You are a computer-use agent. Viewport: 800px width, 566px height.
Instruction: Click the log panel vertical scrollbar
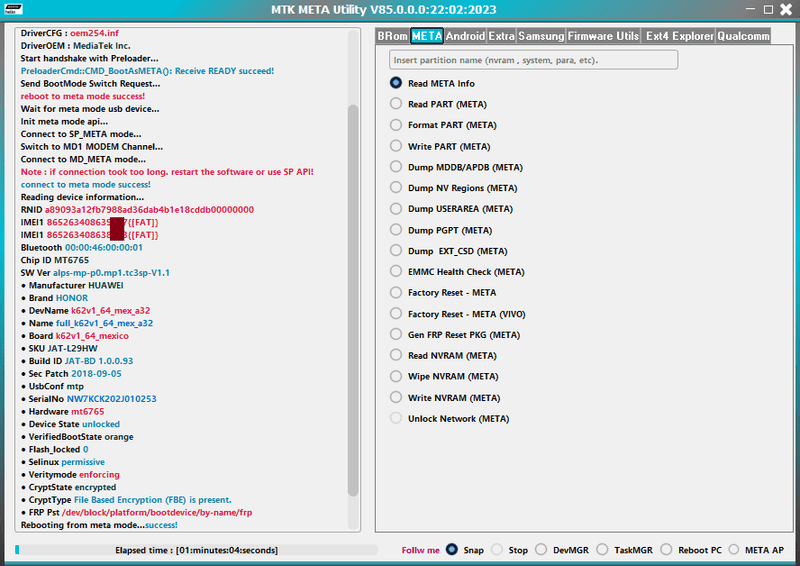353,301
